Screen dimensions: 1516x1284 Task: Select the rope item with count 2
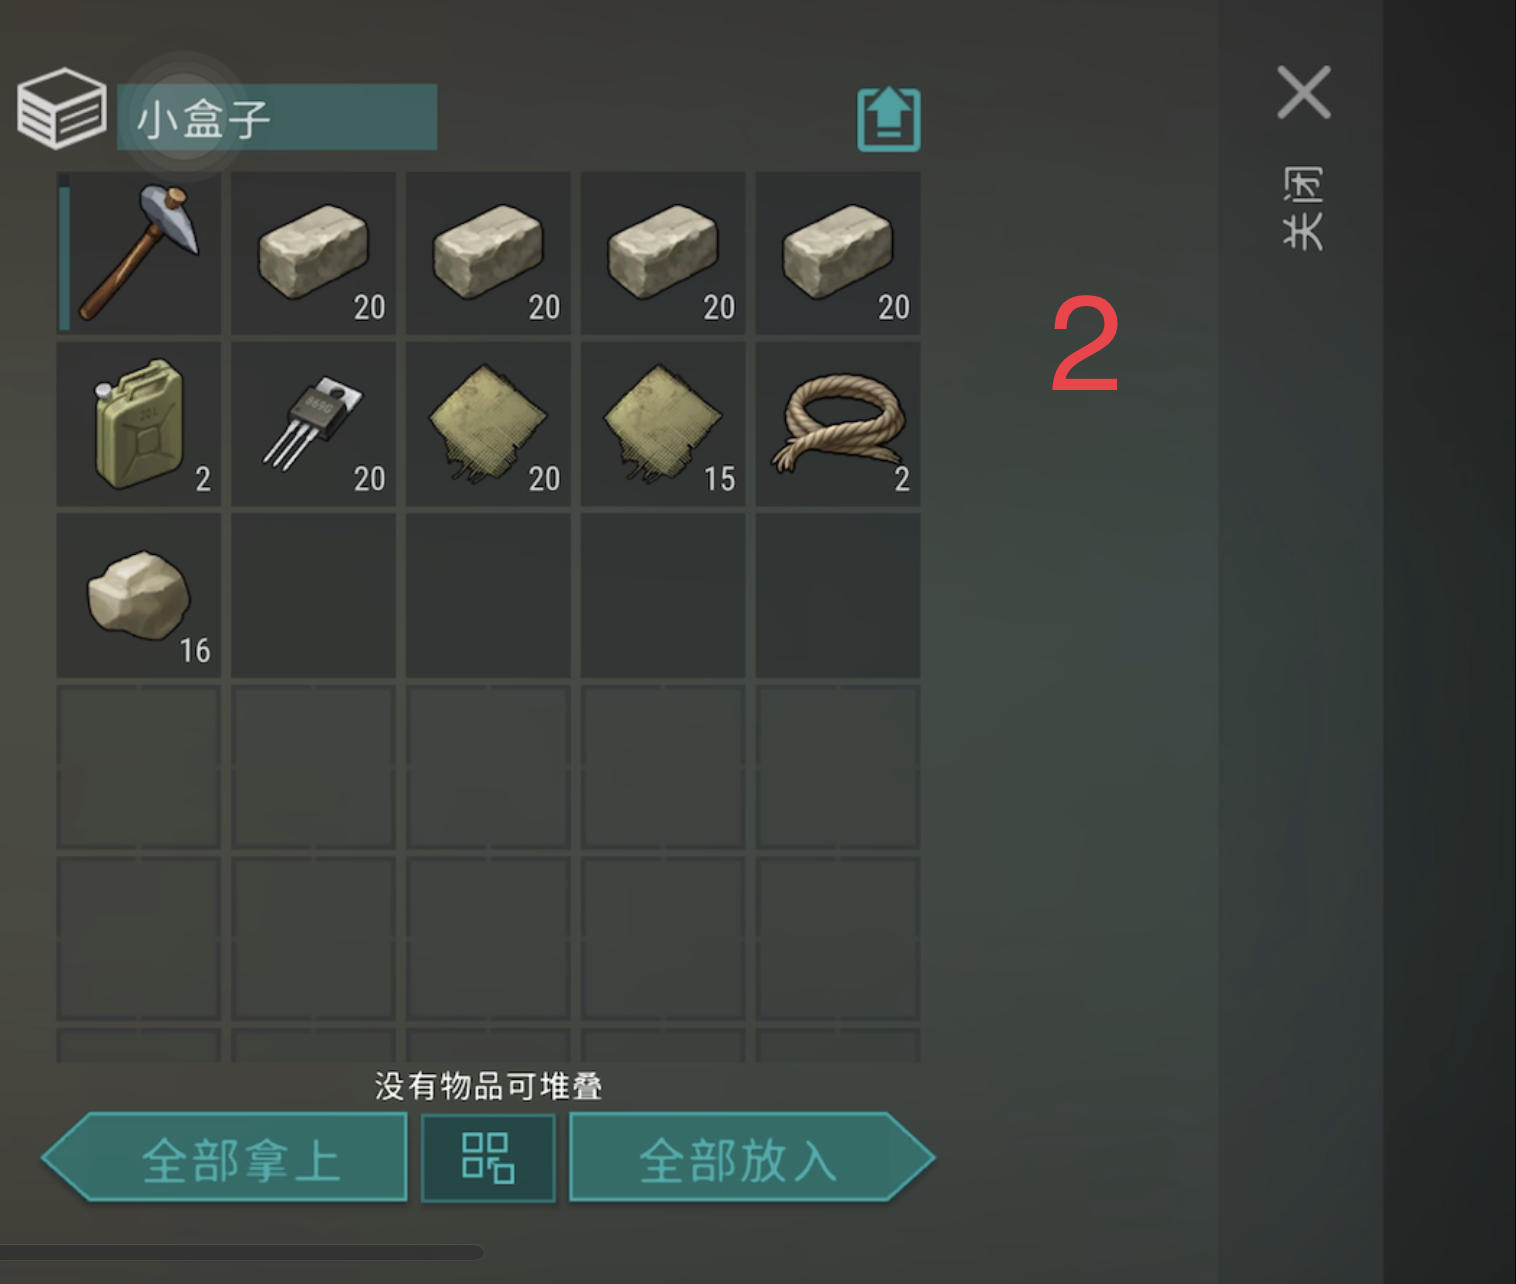coord(838,424)
